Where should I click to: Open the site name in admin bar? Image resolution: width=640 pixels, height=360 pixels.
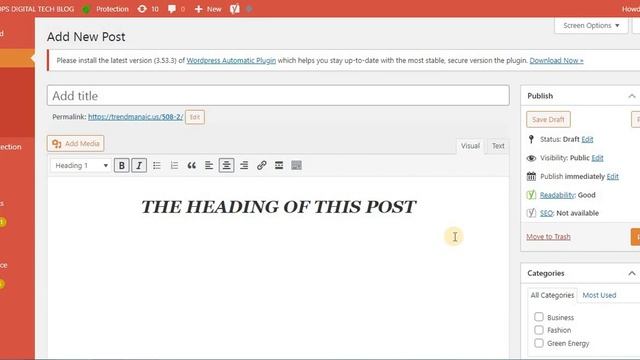pyautogui.click(x=37, y=9)
